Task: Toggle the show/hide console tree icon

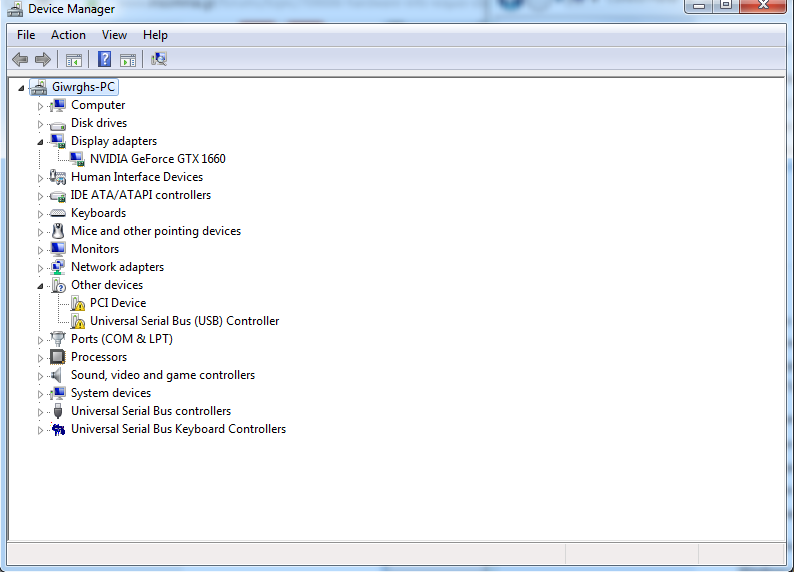Action: [x=73, y=60]
